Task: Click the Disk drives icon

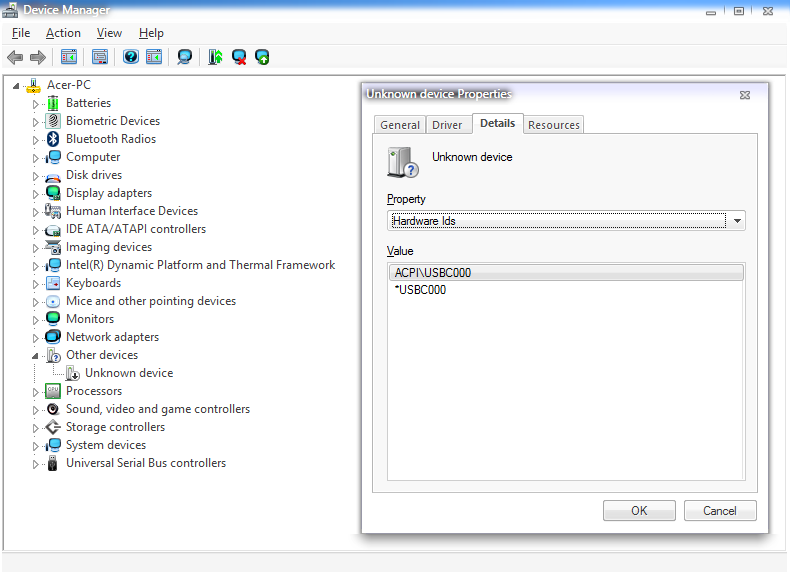Action: (x=53, y=176)
